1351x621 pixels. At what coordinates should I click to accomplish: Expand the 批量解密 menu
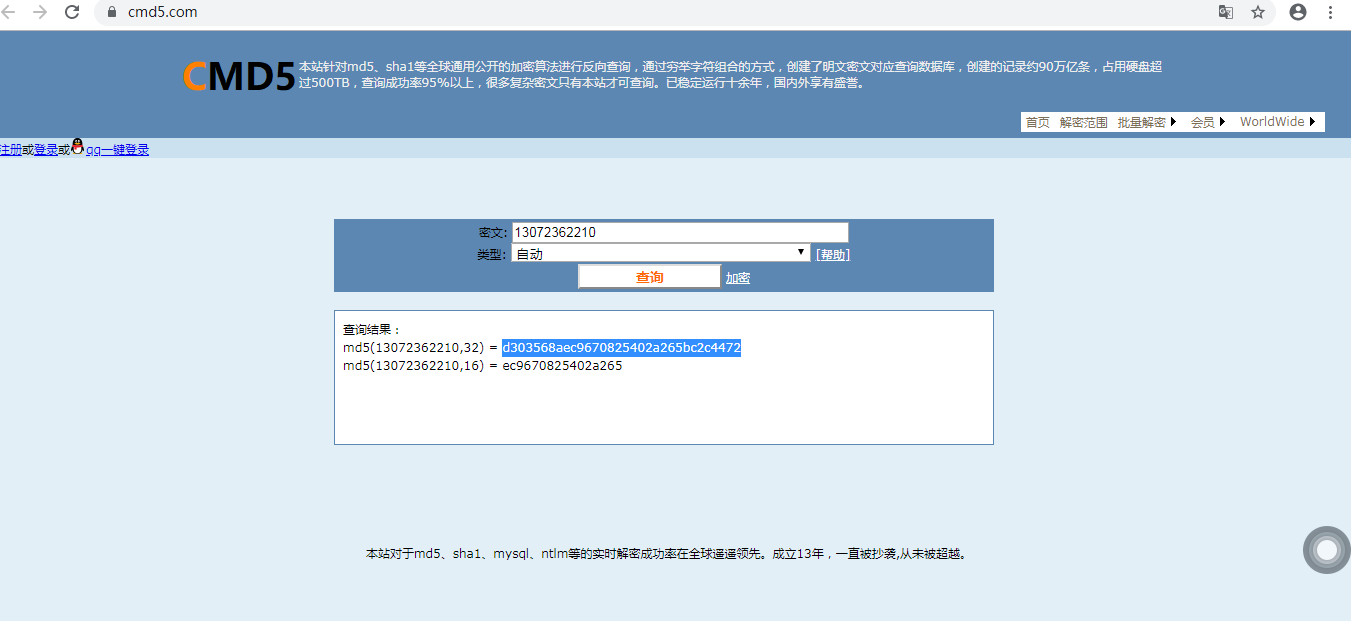point(1147,122)
